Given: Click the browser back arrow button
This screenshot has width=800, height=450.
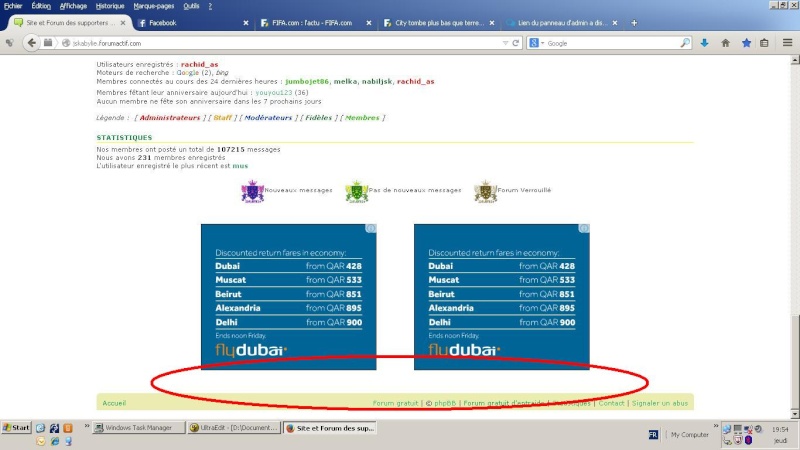Looking at the screenshot, I should [x=32, y=43].
